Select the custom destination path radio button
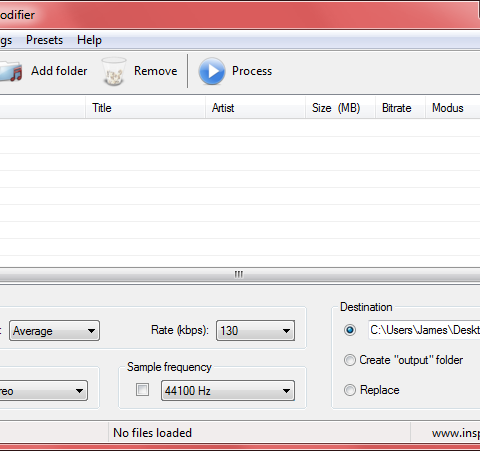 click(350, 330)
